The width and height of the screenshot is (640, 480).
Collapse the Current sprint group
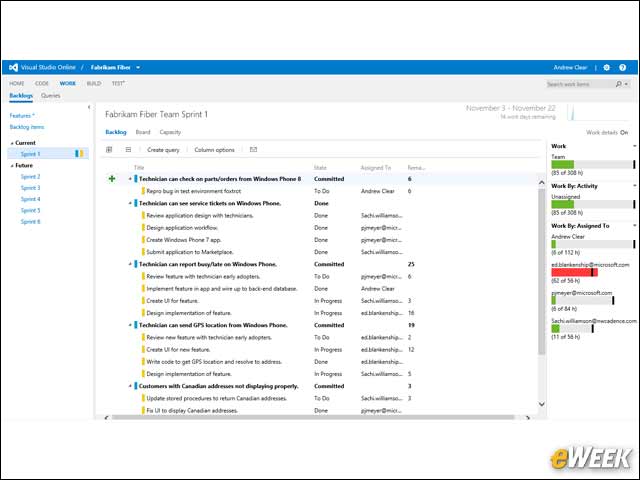tap(12, 143)
